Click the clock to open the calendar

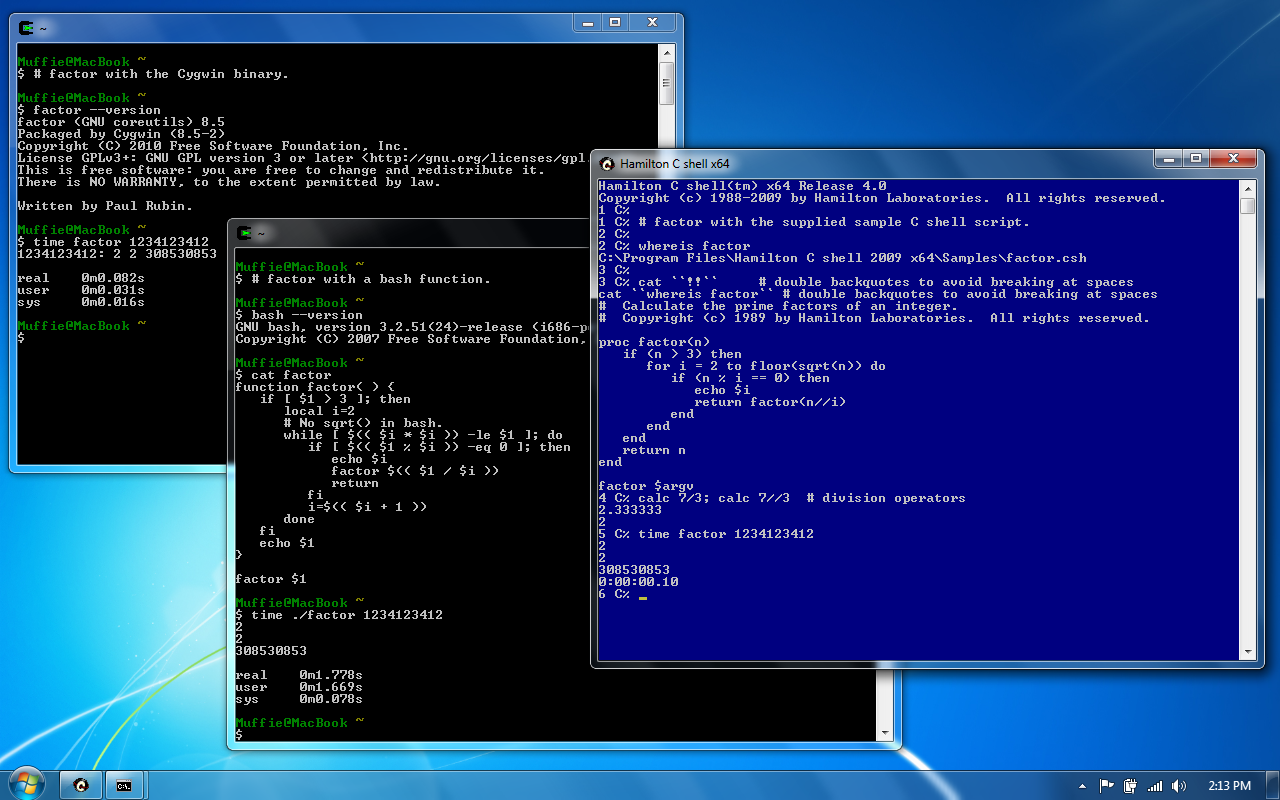click(x=1228, y=786)
